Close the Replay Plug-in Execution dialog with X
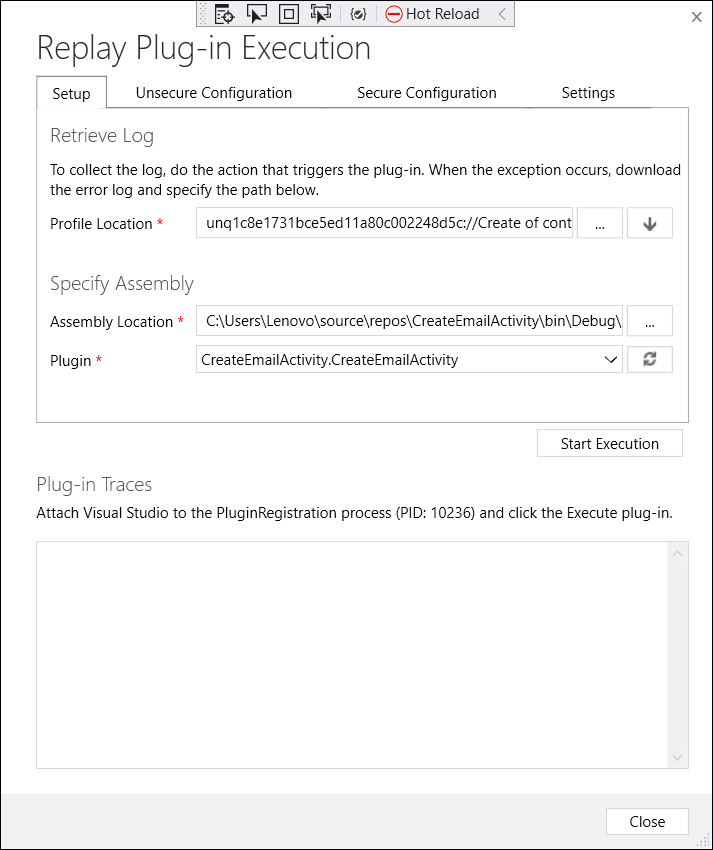This screenshot has height=850, width=713. (697, 17)
